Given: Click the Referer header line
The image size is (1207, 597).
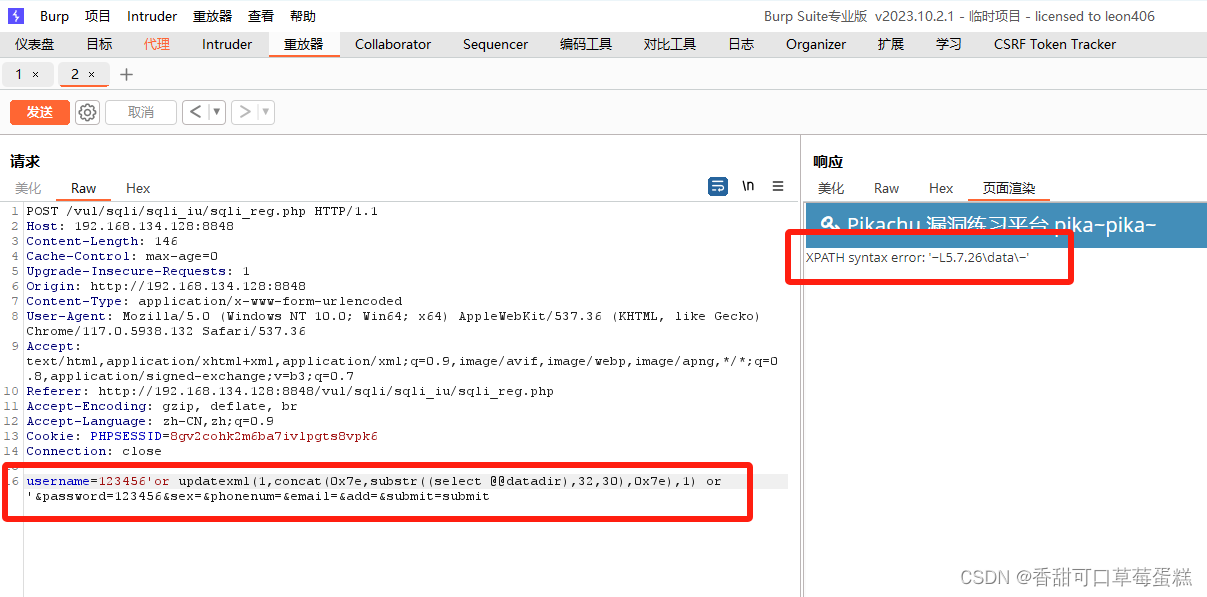Looking at the screenshot, I should (x=290, y=391).
